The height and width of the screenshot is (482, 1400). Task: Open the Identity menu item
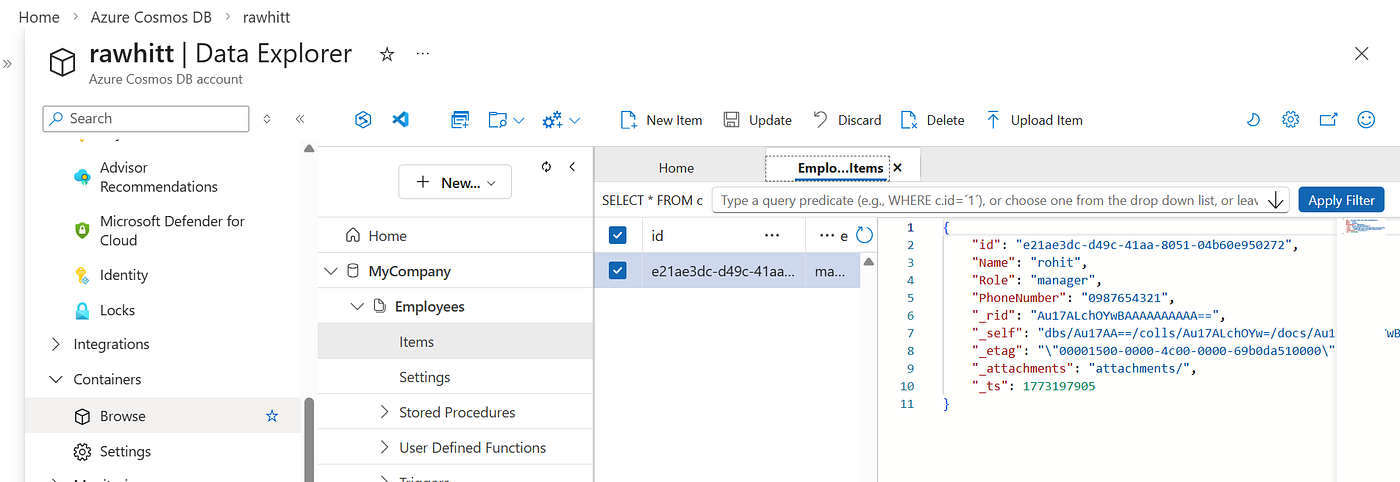coord(124,275)
